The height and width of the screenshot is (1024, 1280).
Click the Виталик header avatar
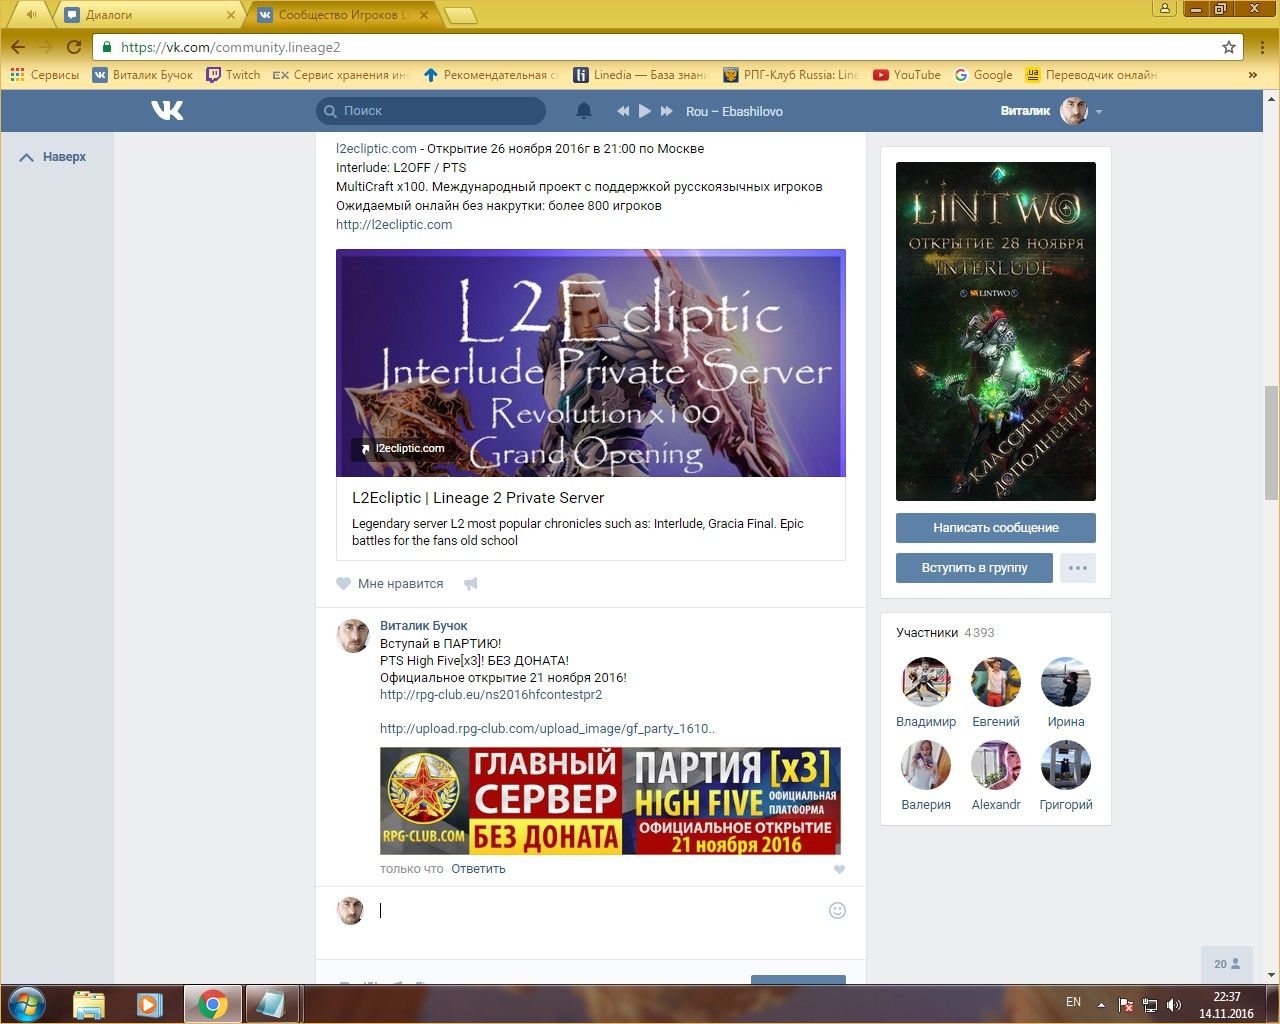pyautogui.click(x=1074, y=111)
